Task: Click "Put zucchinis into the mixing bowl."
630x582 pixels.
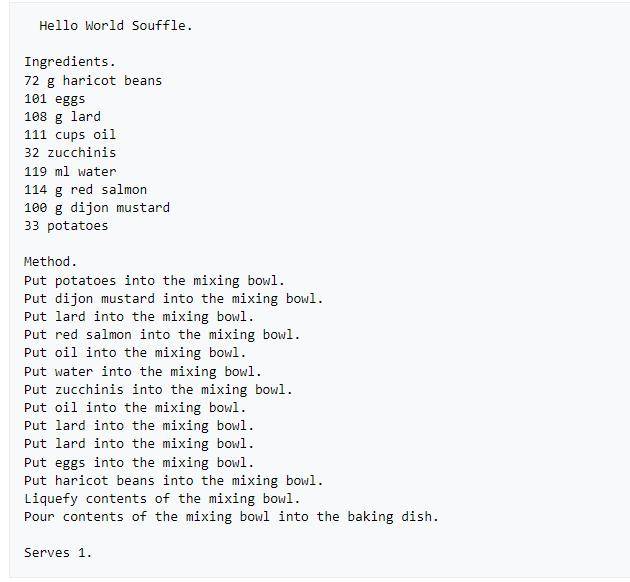Action: pos(158,390)
